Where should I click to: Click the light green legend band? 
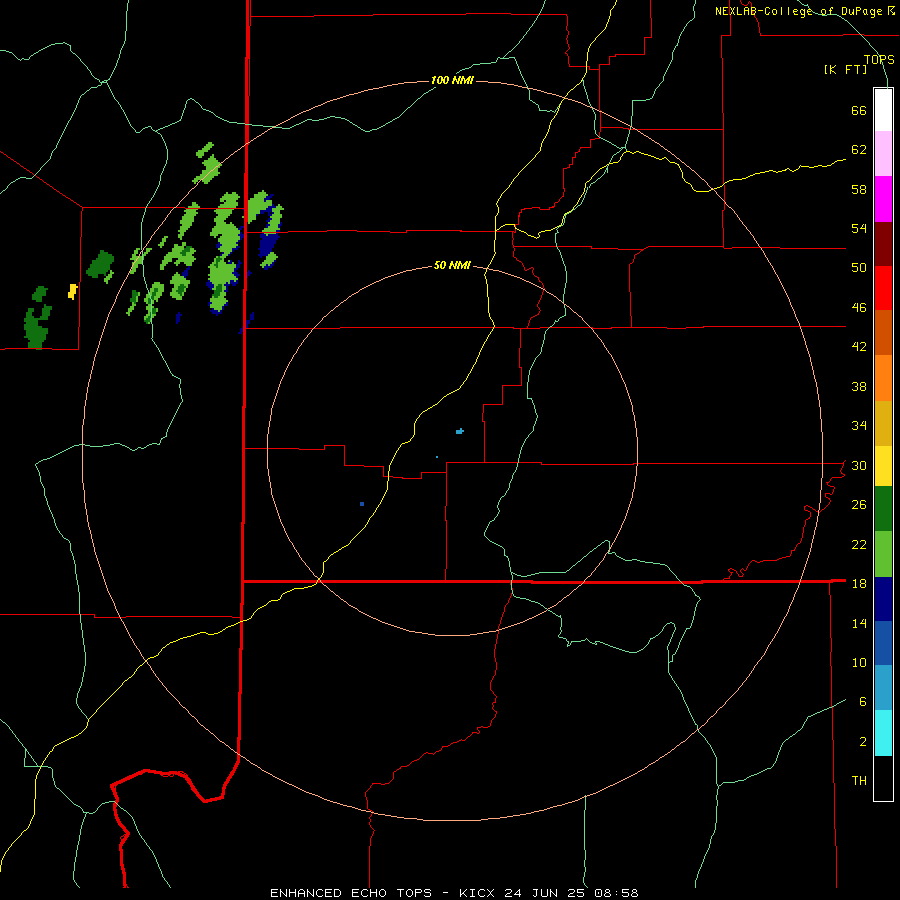[x=883, y=554]
